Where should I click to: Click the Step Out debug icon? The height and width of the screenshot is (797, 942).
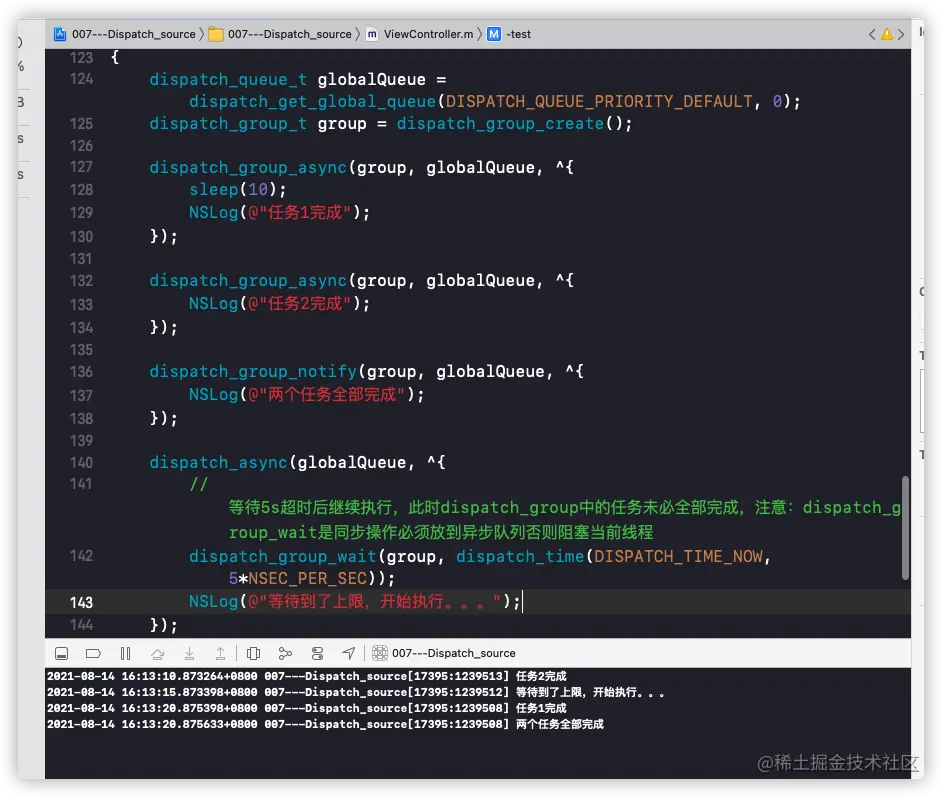[x=220, y=653]
